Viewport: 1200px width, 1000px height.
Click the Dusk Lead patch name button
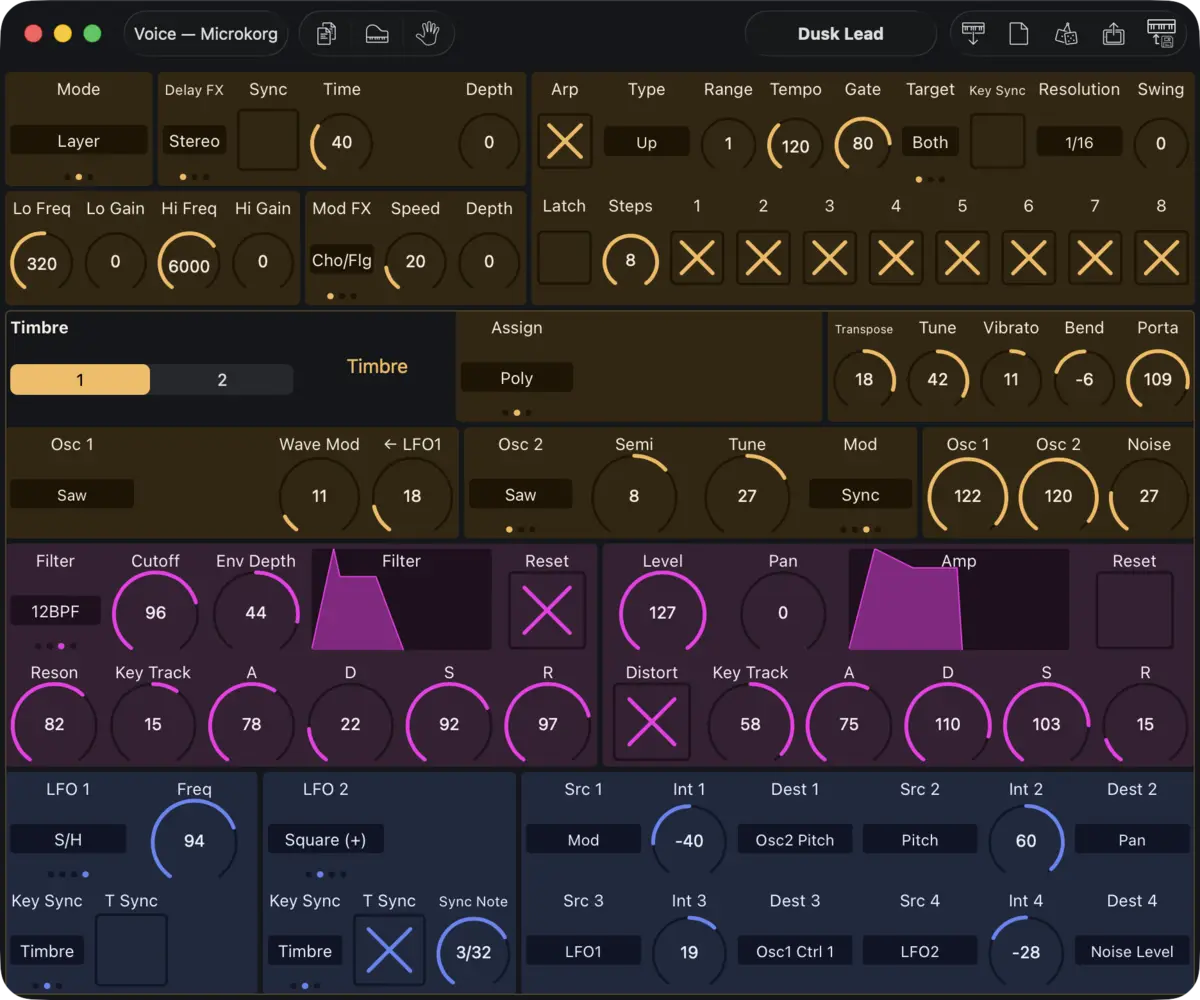tap(840, 34)
